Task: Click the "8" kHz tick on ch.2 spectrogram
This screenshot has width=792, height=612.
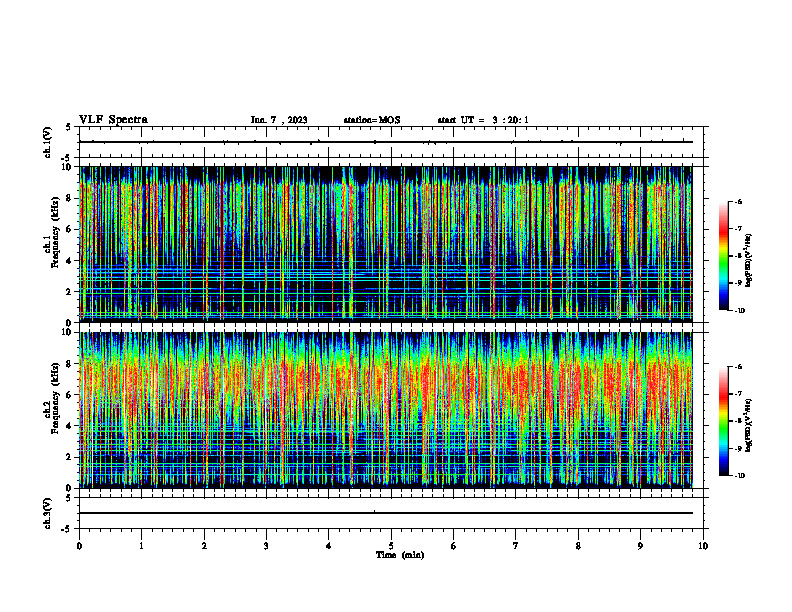Action: click(69, 364)
